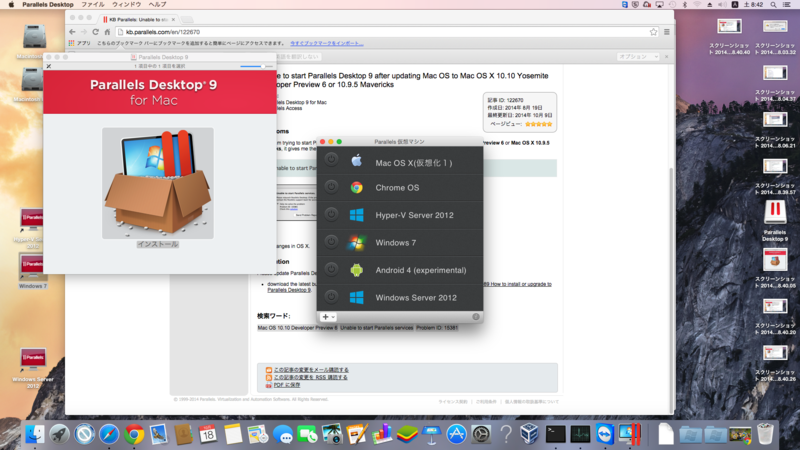Viewport: 800px width, 450px height.
Task: Click the インストール label under installer
Action: click(x=158, y=244)
